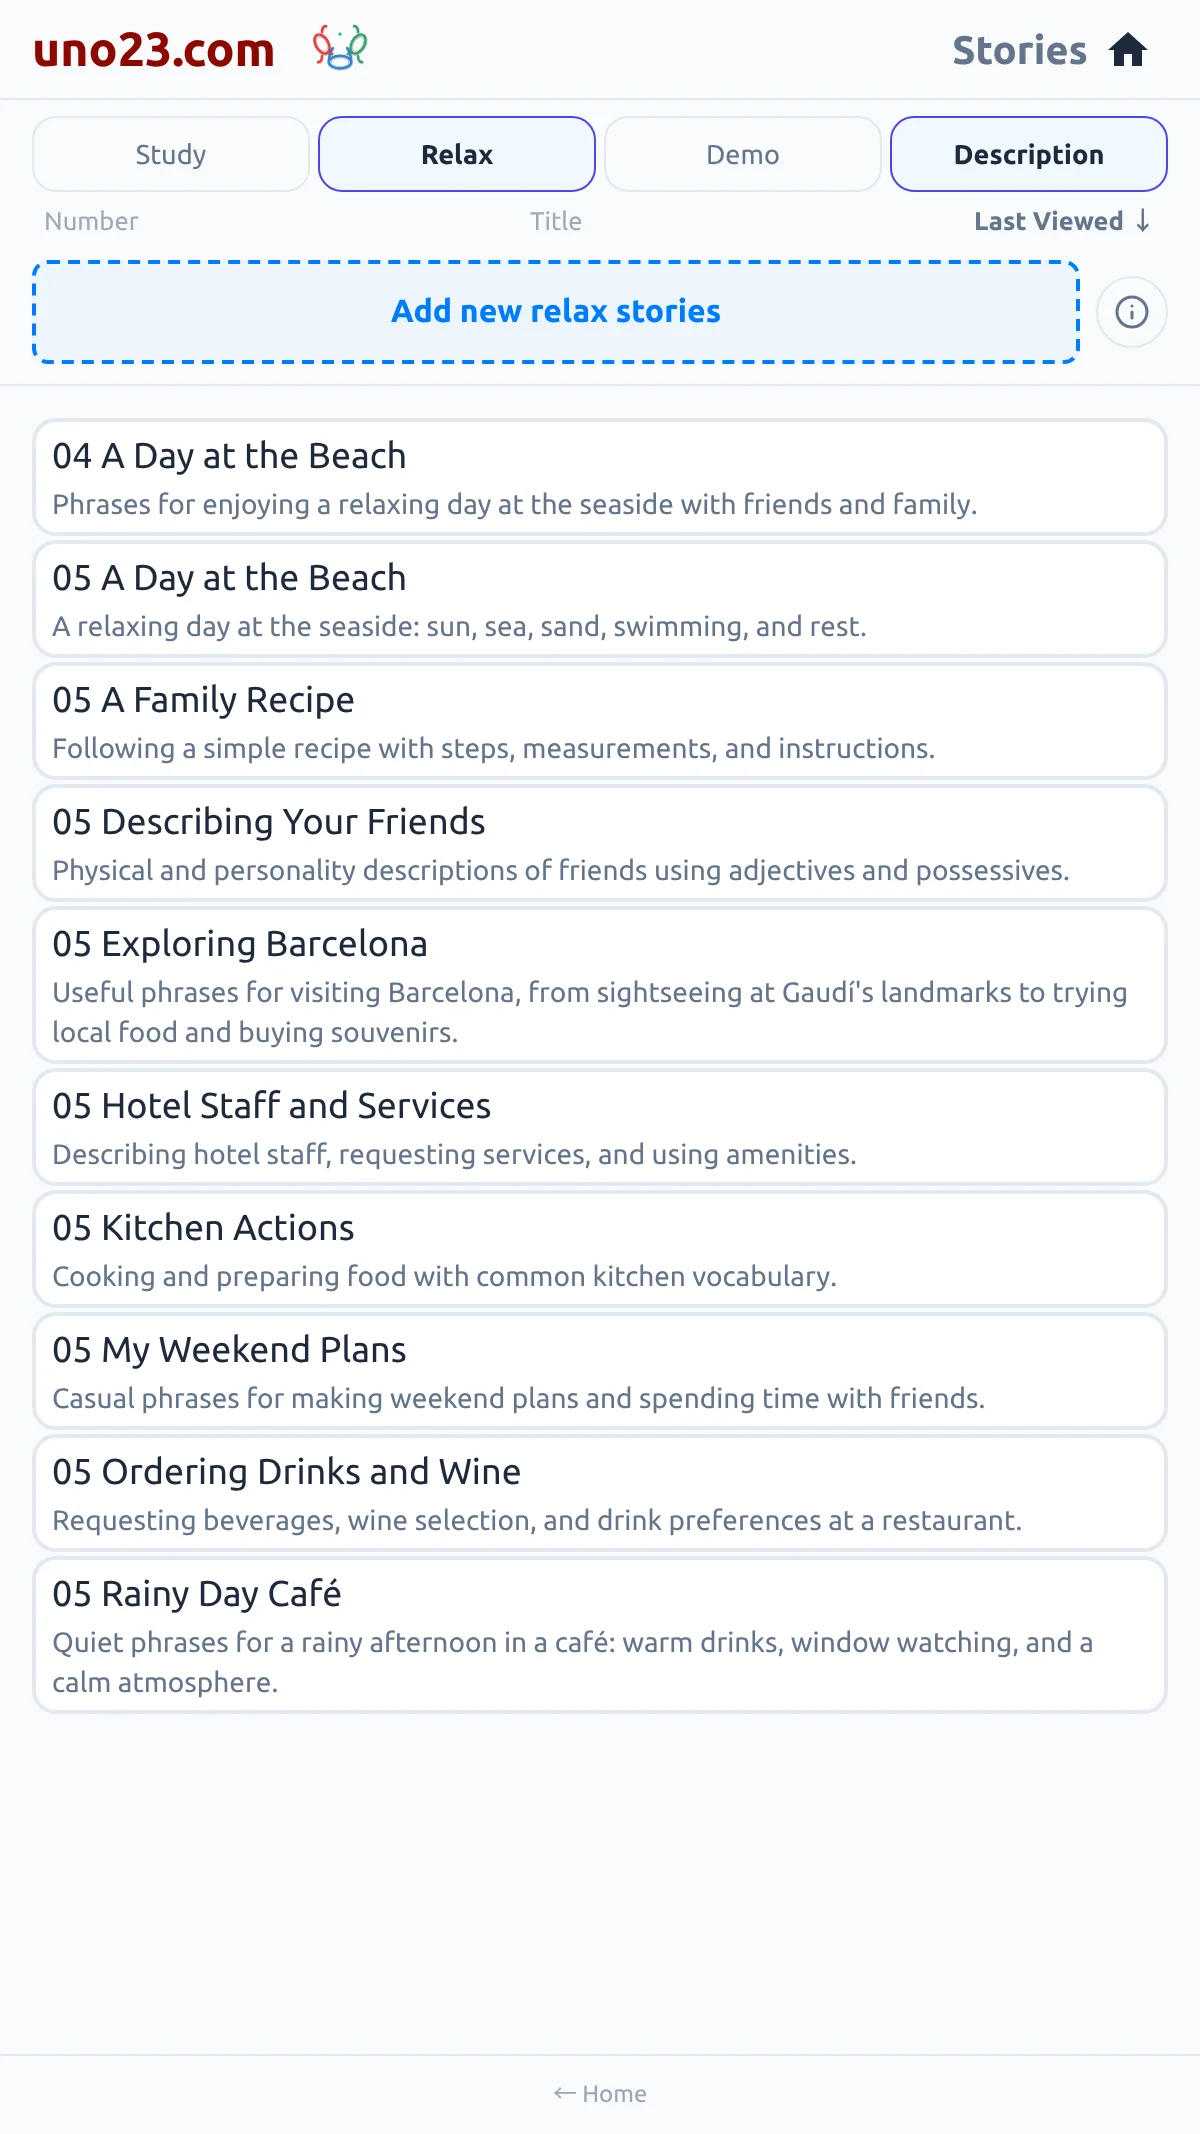The height and width of the screenshot is (2134, 1200).
Task: Follow the Home link at bottom
Action: point(600,2094)
